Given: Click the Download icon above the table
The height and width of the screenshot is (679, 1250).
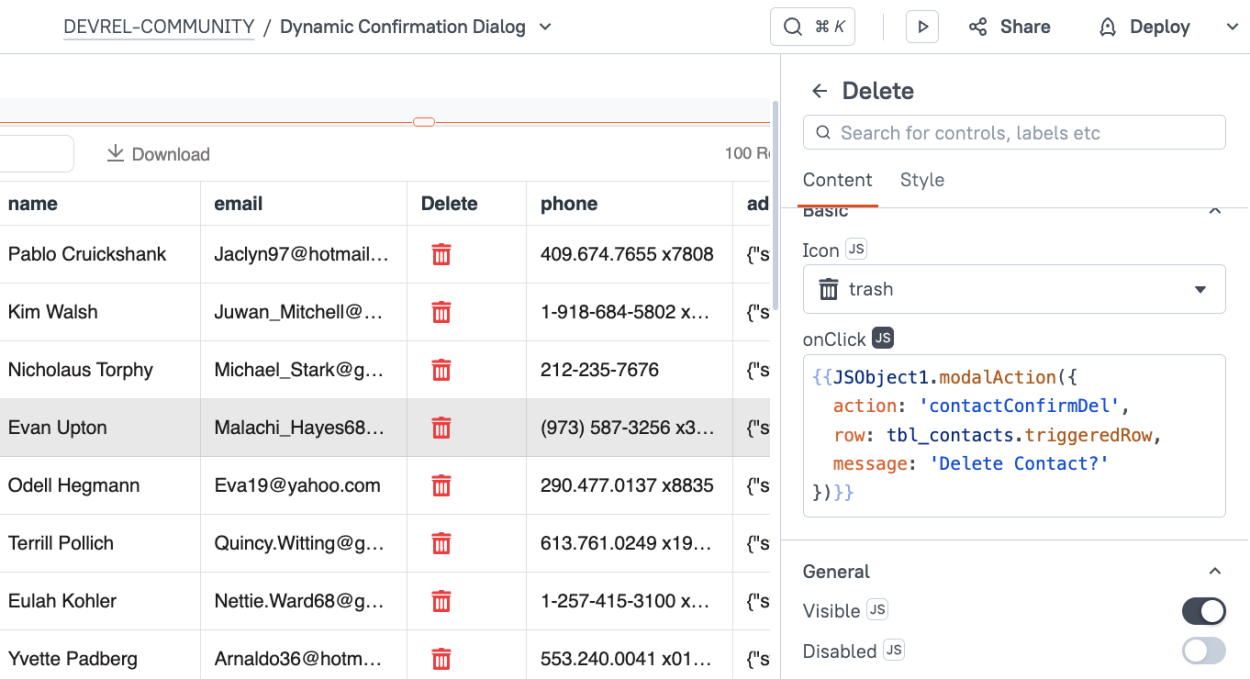Looking at the screenshot, I should click(x=115, y=153).
